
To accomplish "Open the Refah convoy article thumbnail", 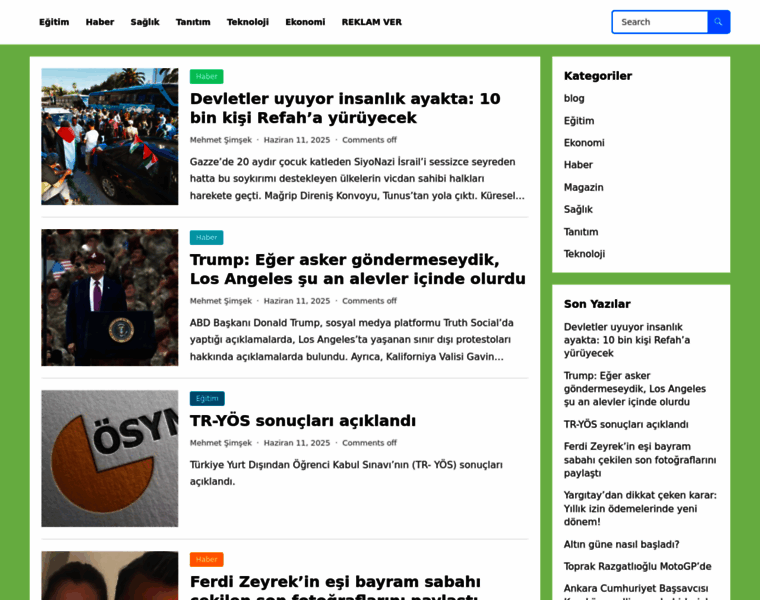I will pos(110,136).
